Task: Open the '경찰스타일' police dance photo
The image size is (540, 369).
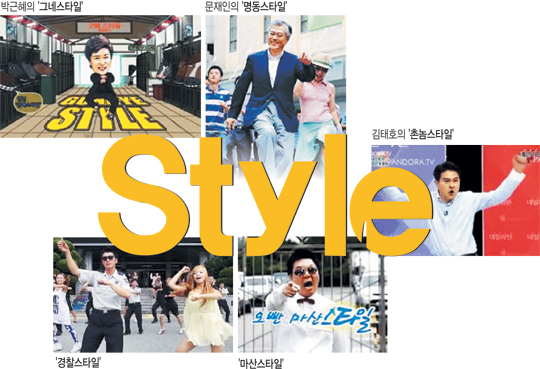Action: click(143, 295)
